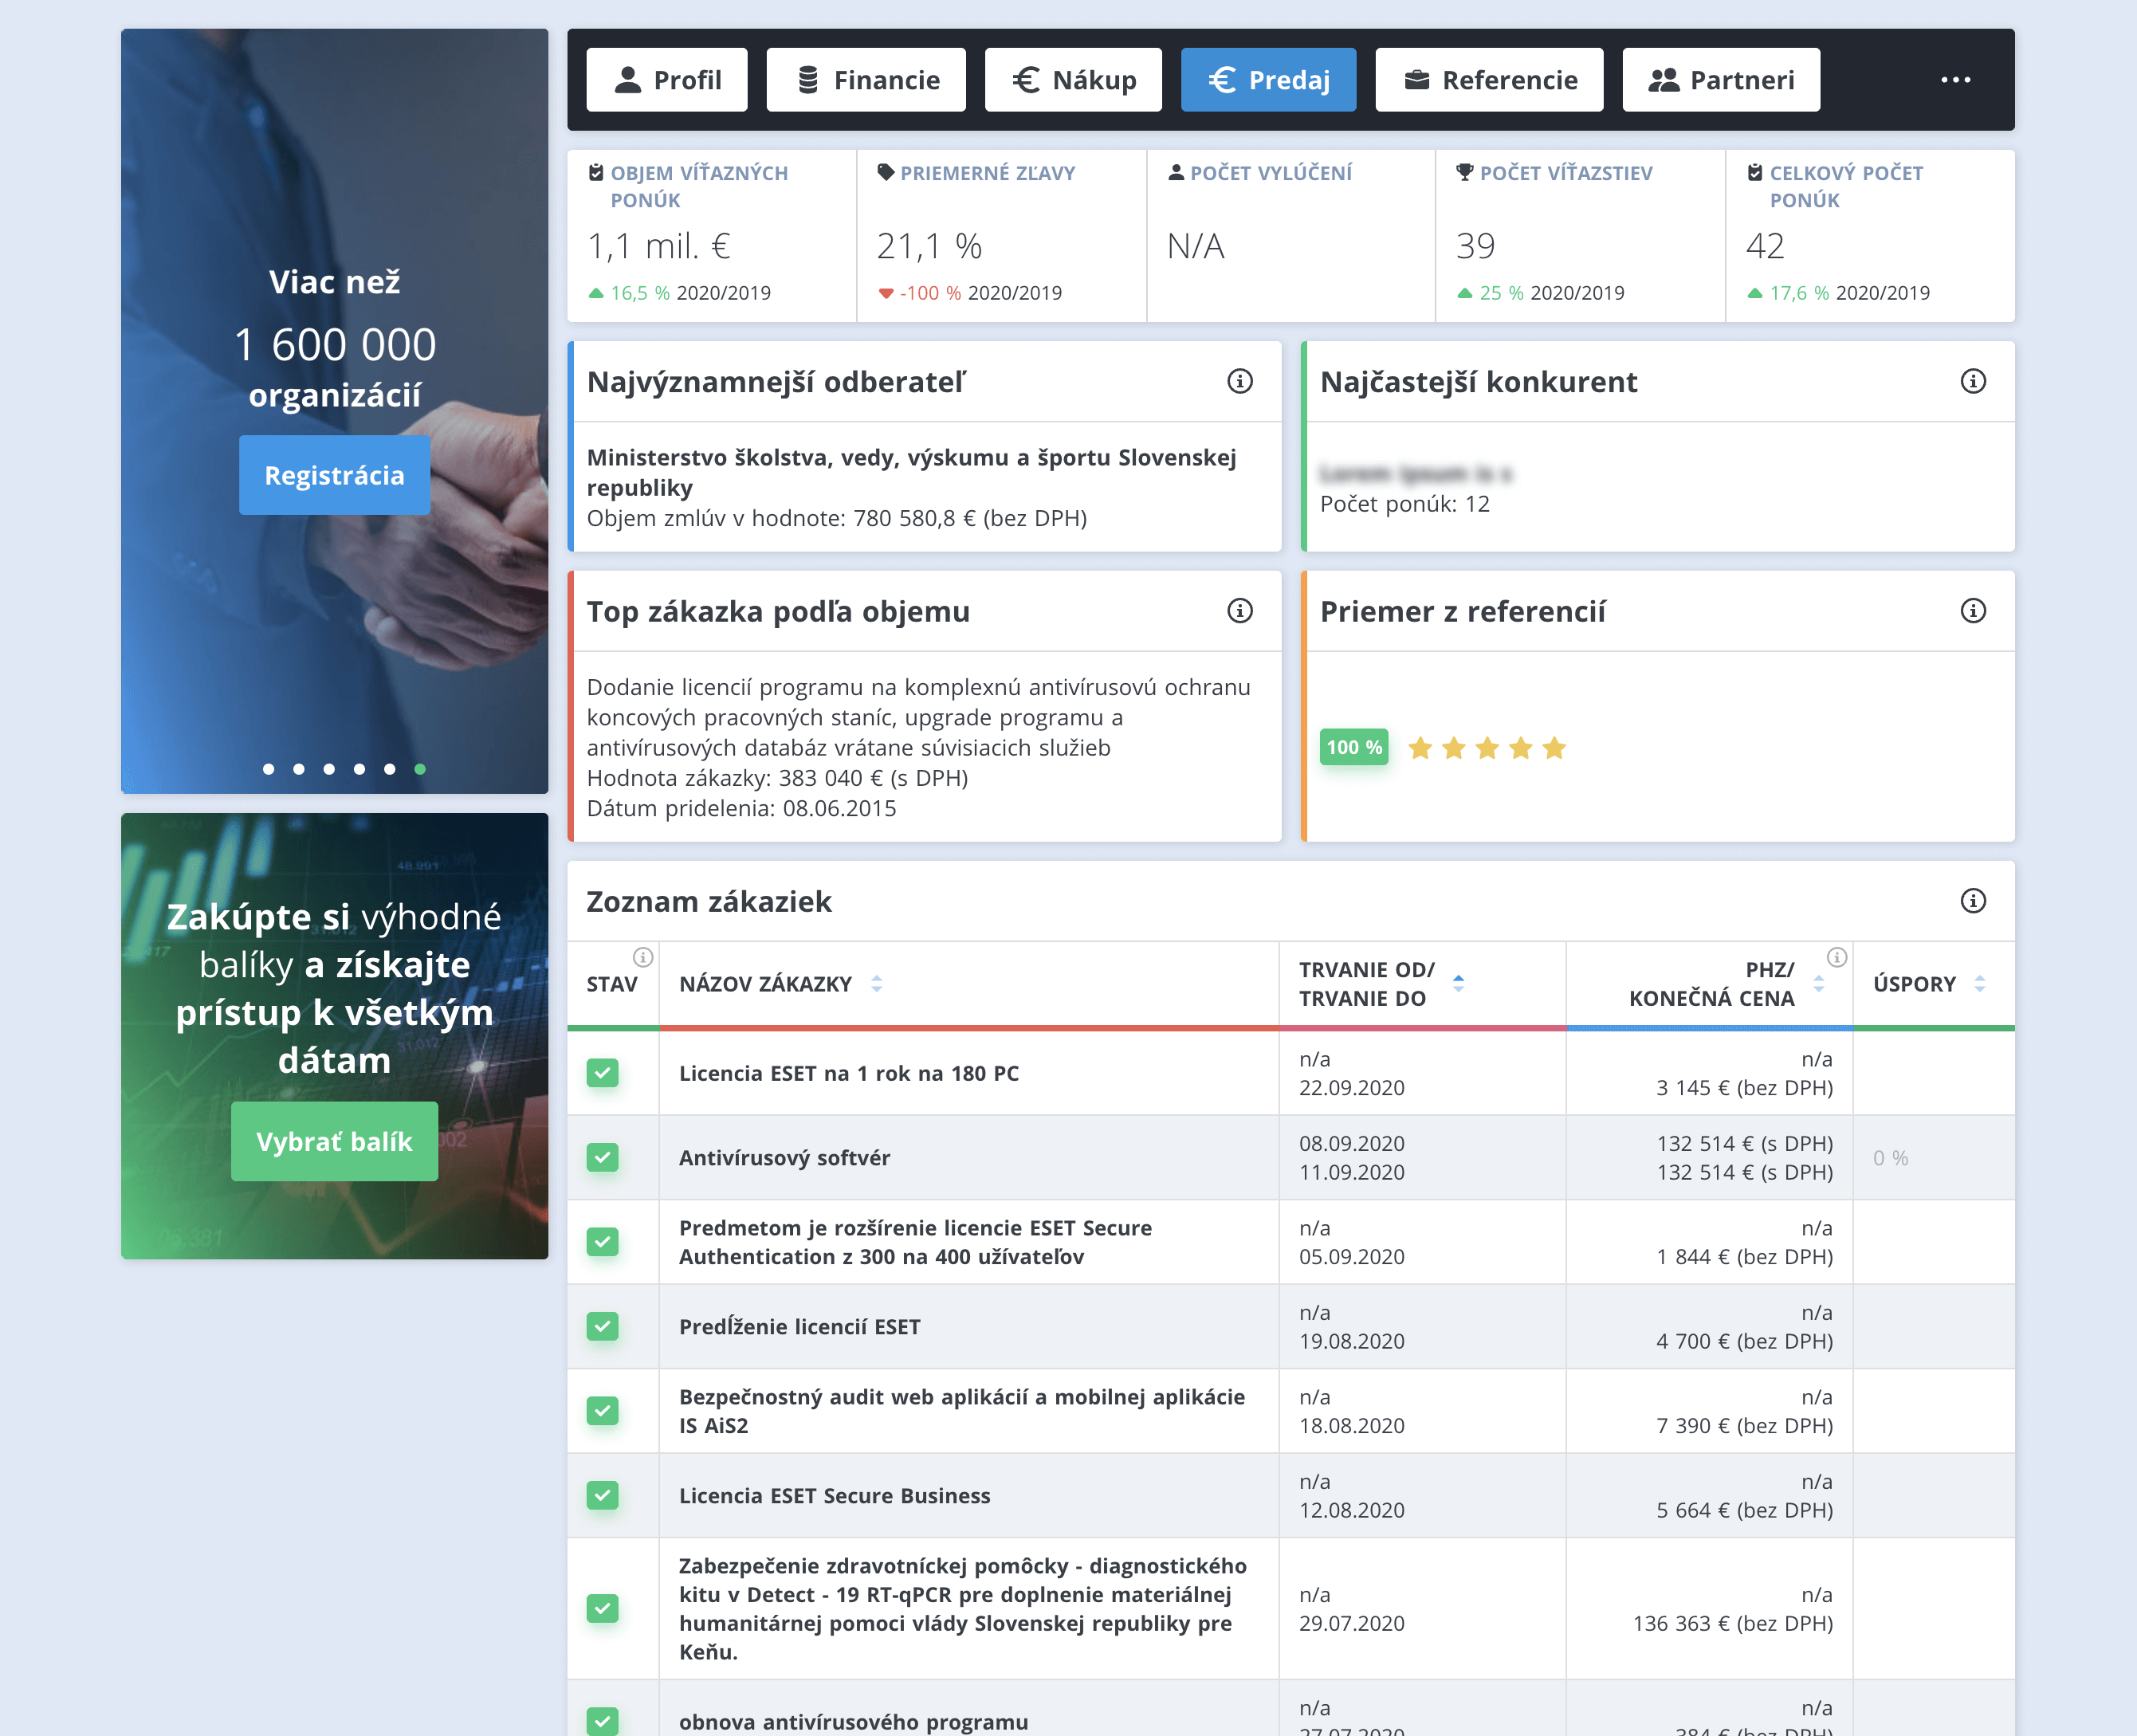
Task: Select the first carousel dot on banner
Action: (268, 769)
